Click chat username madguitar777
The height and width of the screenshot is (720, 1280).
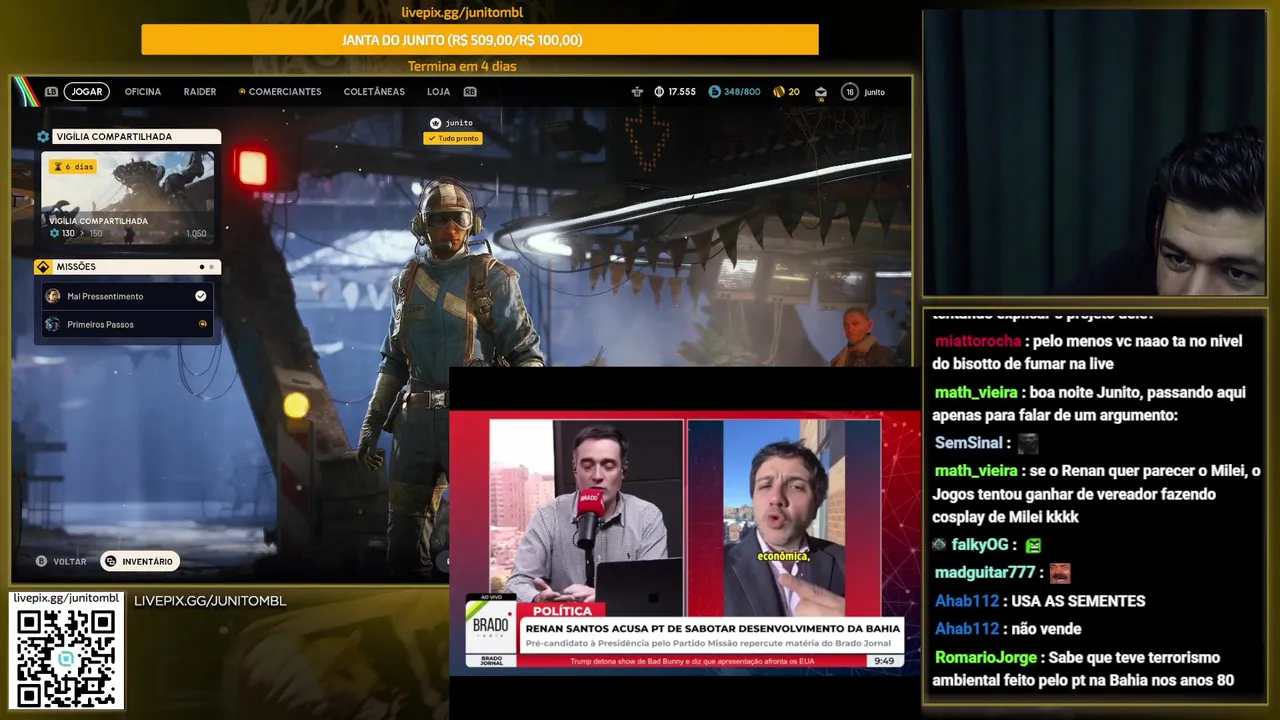click(985, 573)
